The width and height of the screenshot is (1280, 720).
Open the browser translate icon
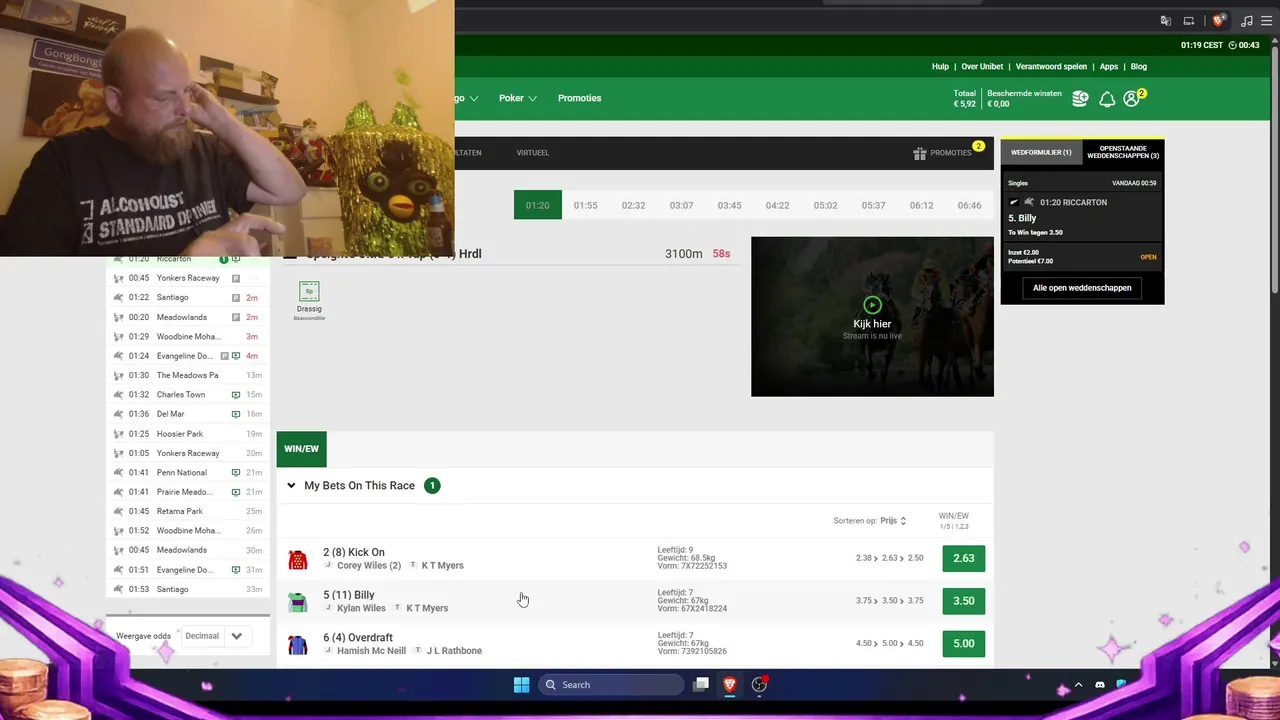pyautogui.click(x=1165, y=20)
